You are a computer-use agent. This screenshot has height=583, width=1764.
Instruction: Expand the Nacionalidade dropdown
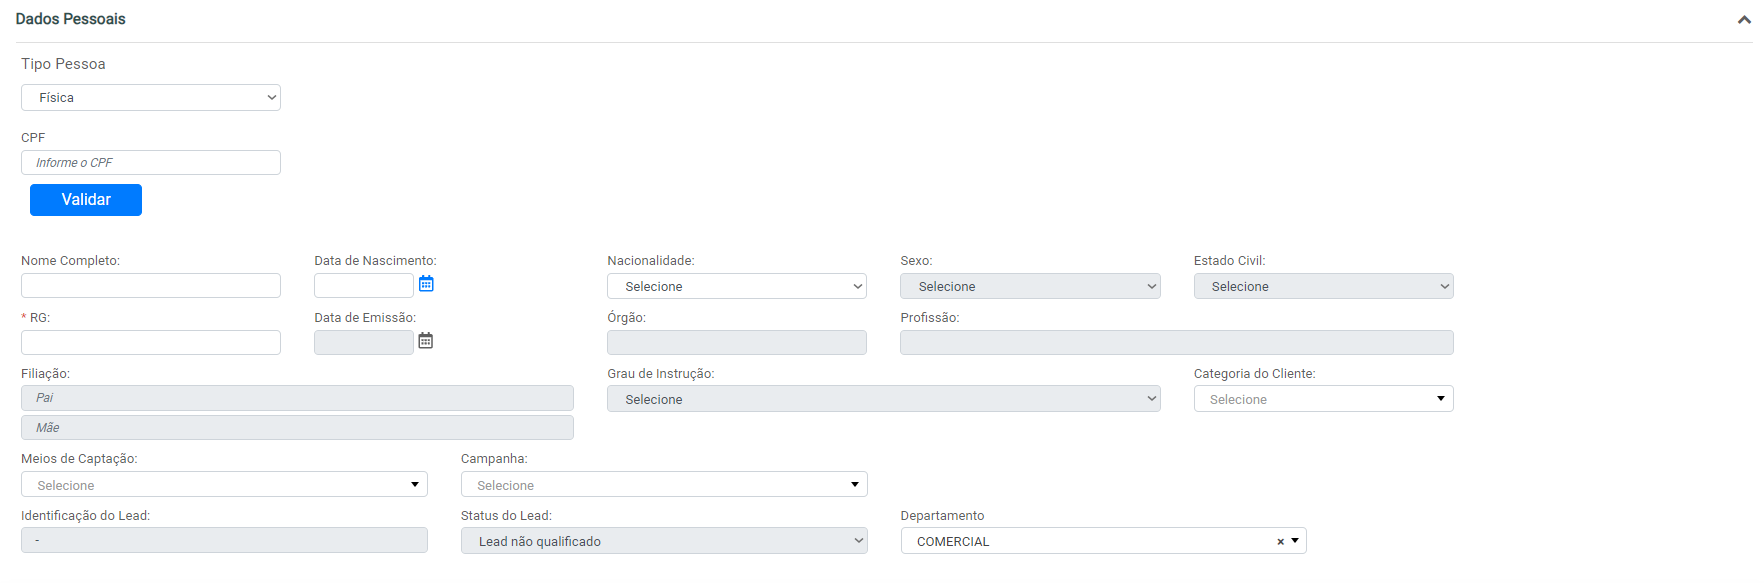coord(736,287)
